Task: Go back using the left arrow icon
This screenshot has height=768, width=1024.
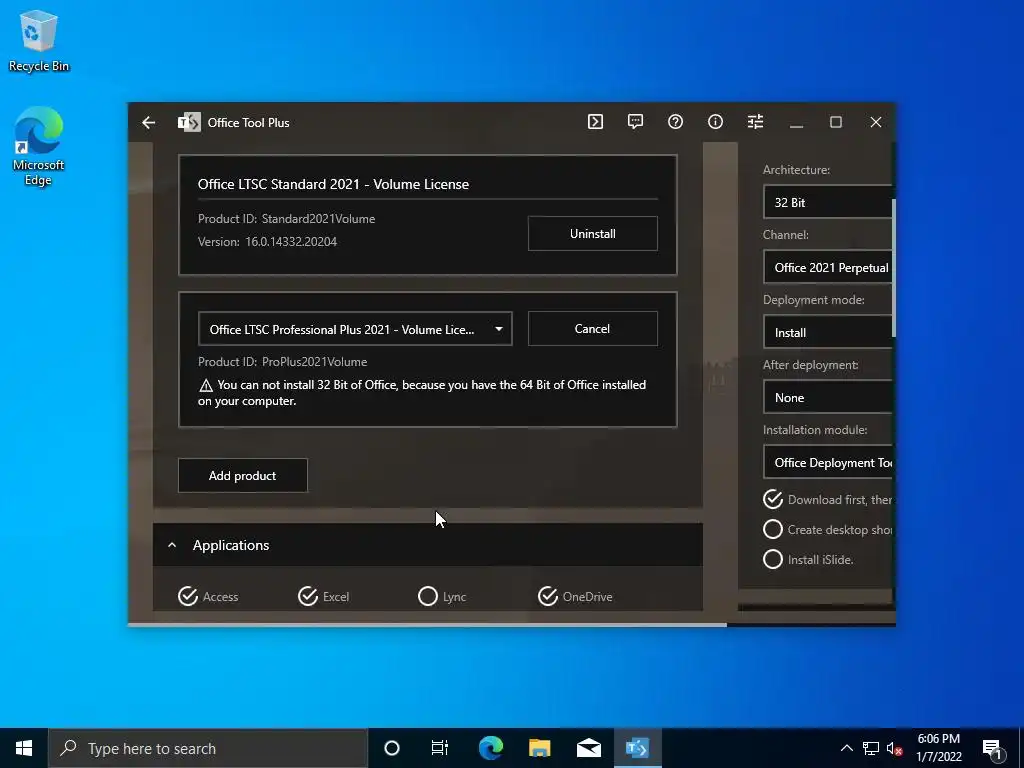Action: coord(148,122)
